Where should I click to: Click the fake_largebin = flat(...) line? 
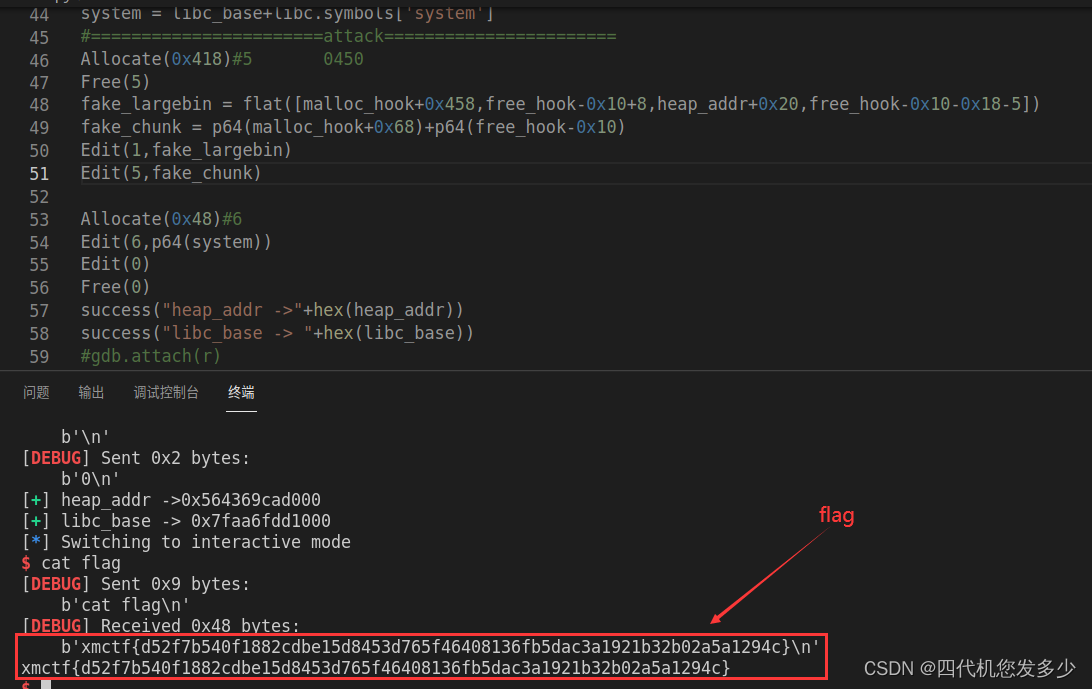point(560,104)
